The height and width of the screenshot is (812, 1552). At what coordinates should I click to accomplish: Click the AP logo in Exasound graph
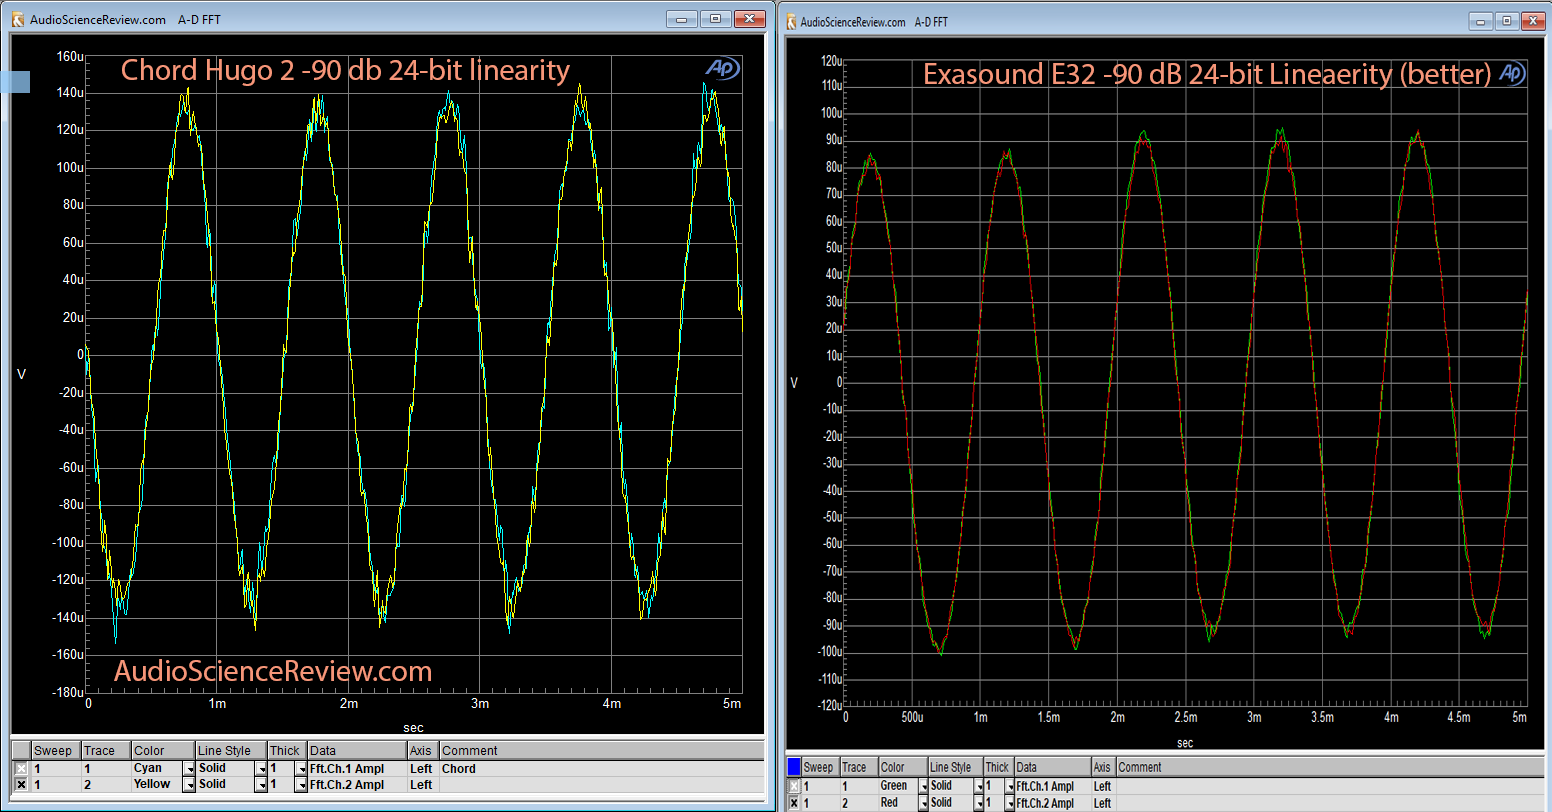[x=1510, y=73]
